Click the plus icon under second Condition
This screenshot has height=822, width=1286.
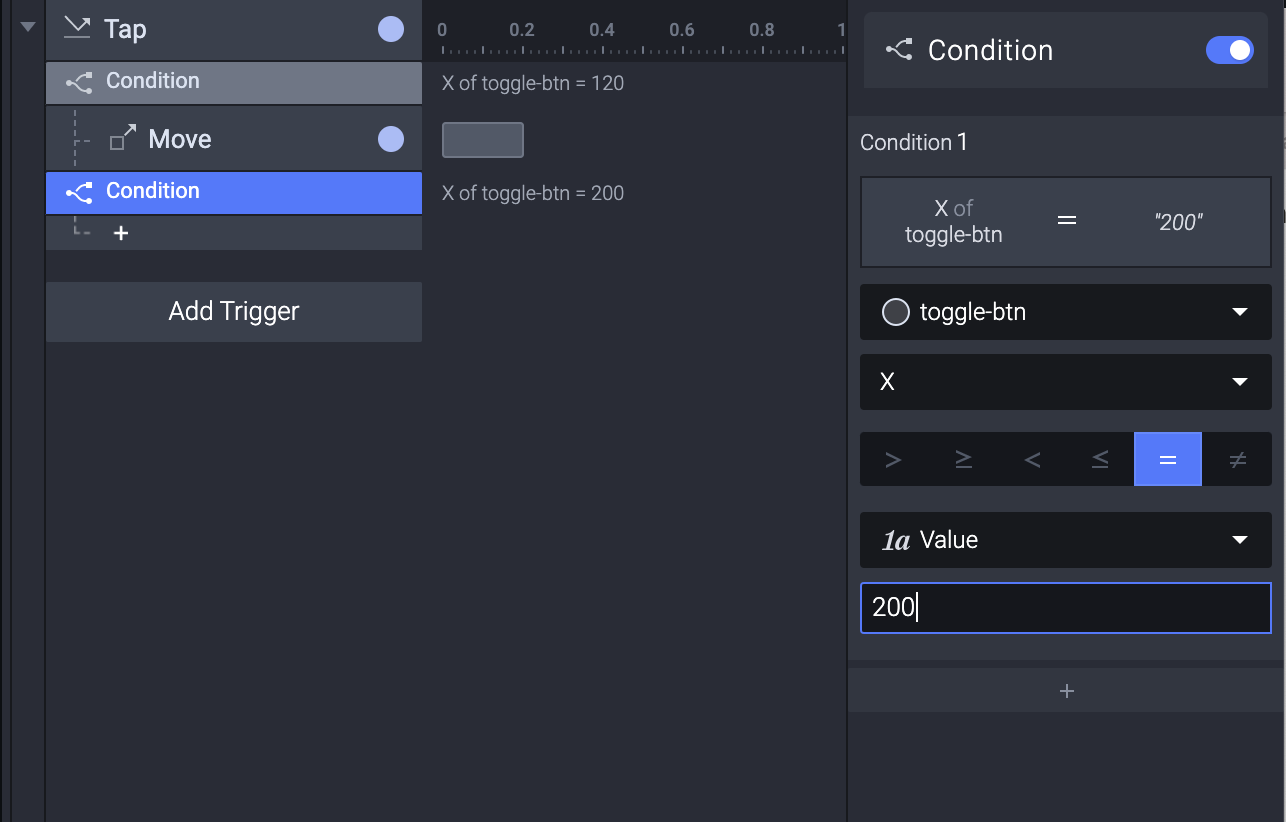coord(121,234)
